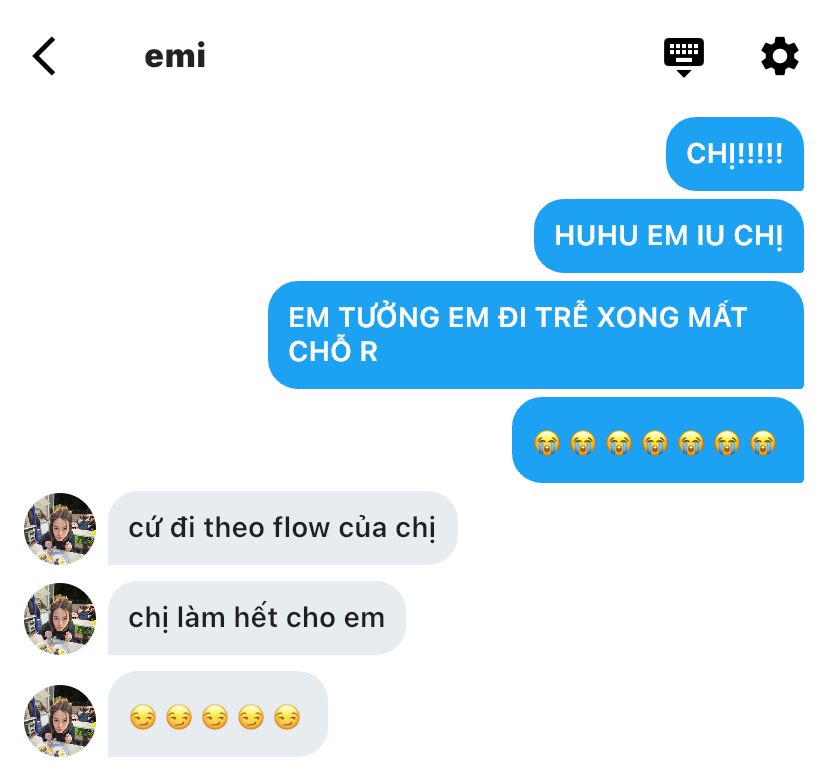The width and height of the screenshot is (828, 773).
Task: Tap the last smirking face emoji
Action: pos(287,717)
